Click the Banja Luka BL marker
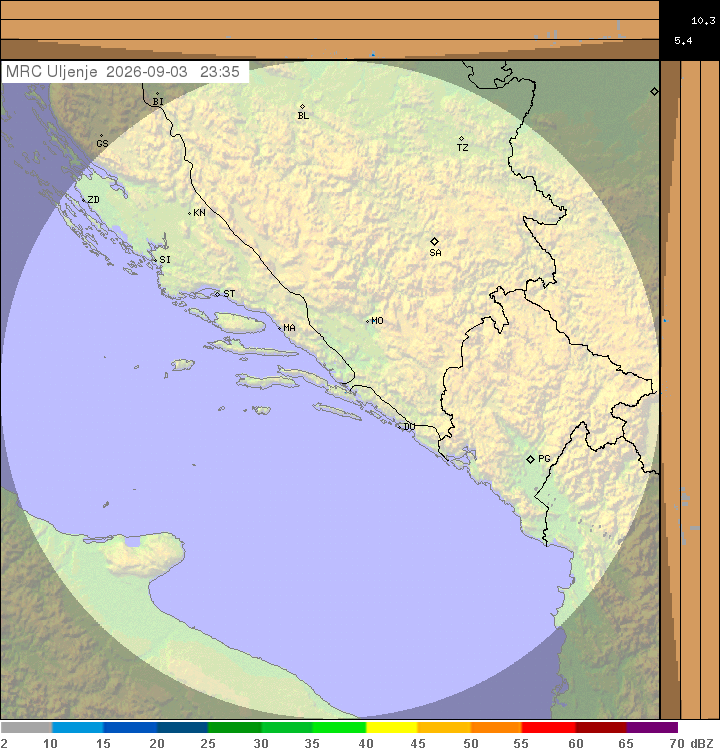 302,106
